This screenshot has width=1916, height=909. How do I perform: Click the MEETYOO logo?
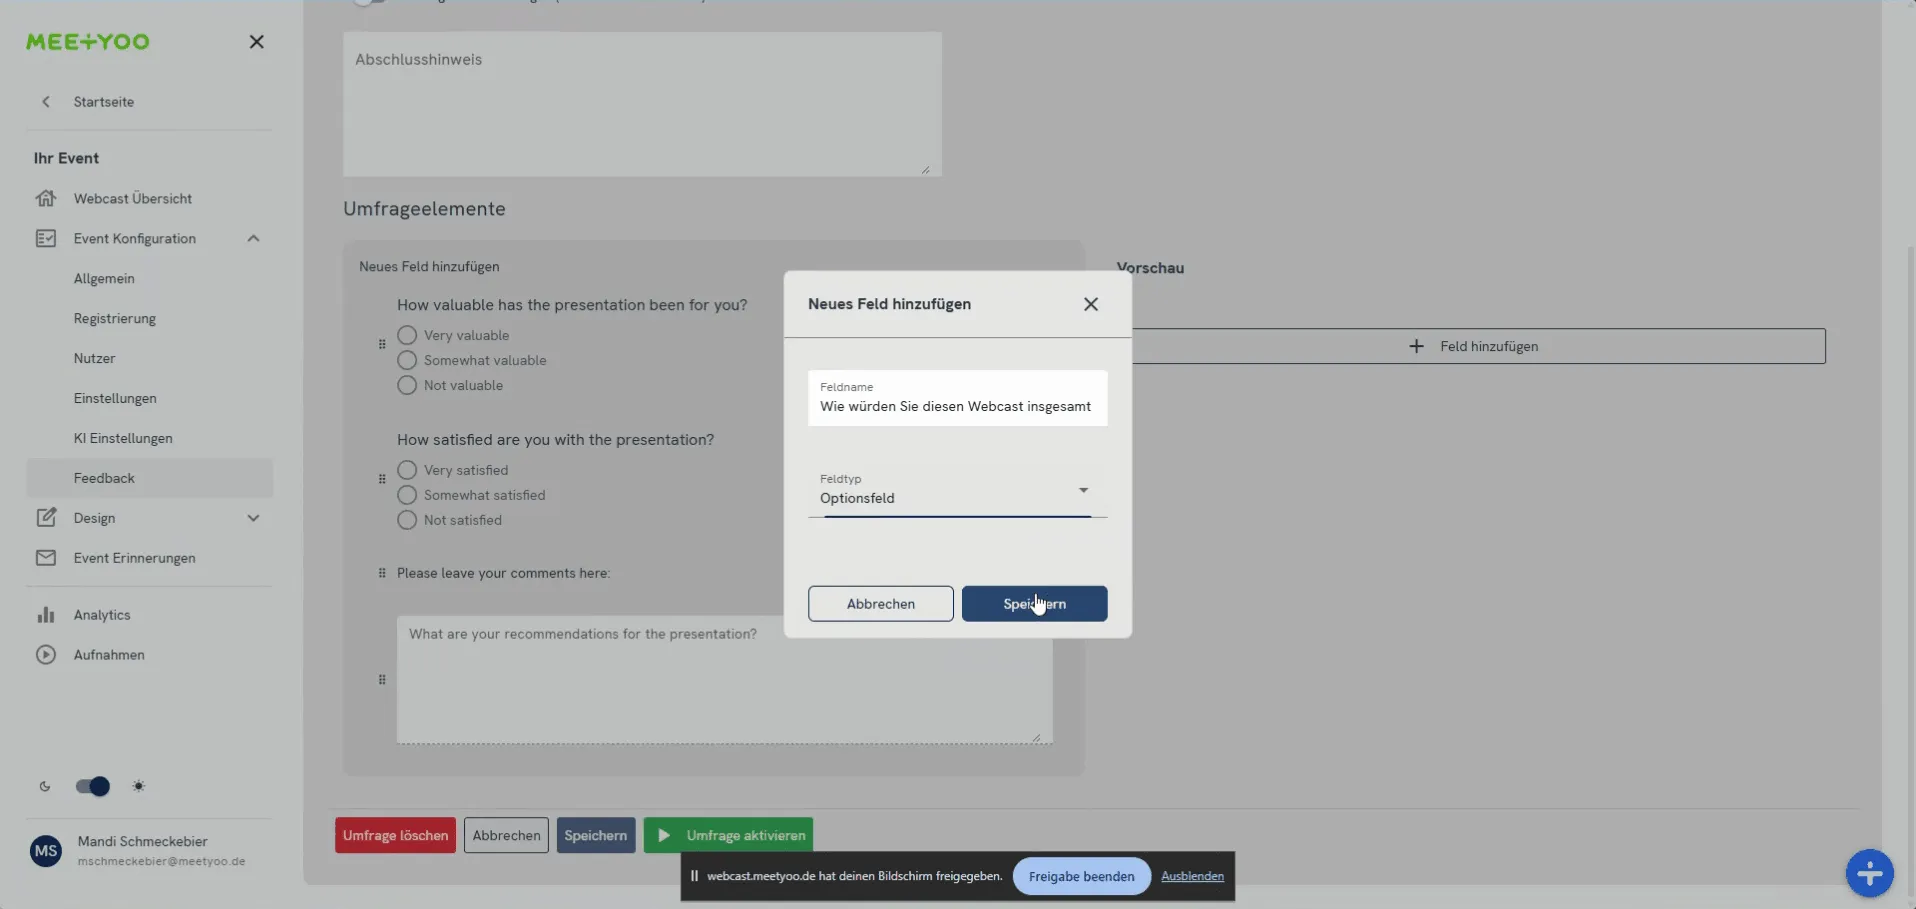[87, 41]
